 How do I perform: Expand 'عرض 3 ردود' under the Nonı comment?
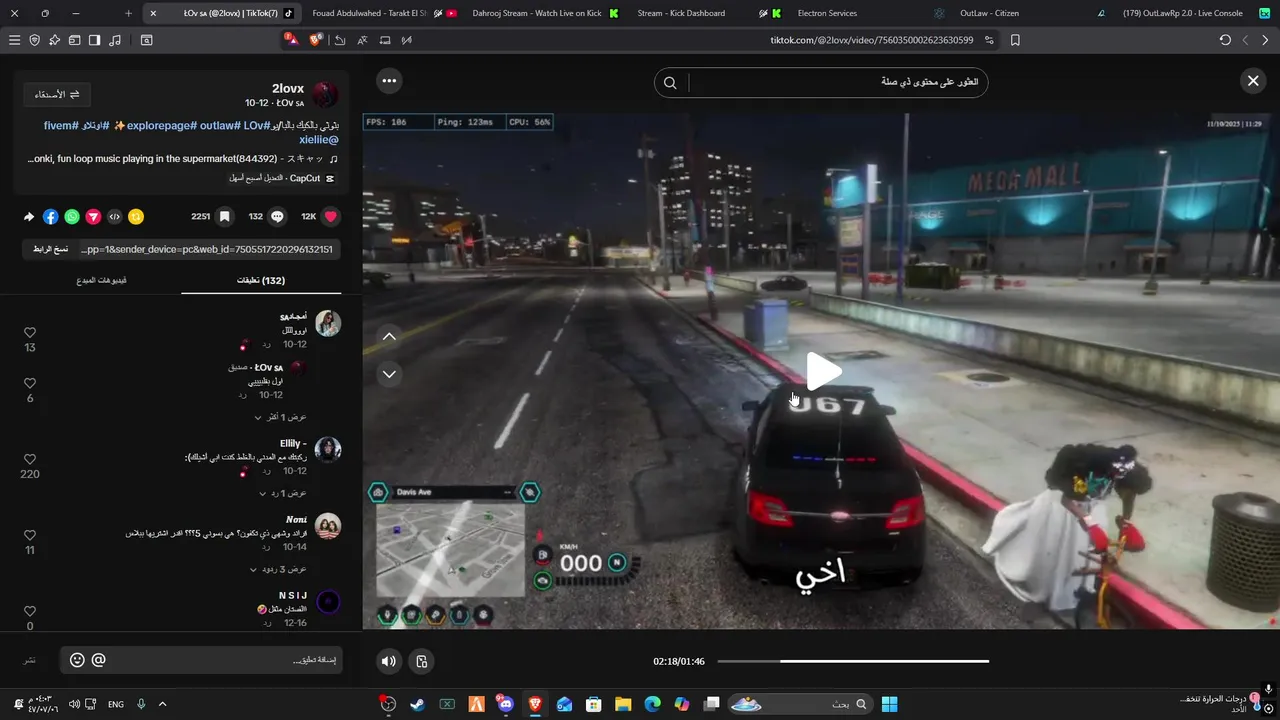[x=278, y=569]
